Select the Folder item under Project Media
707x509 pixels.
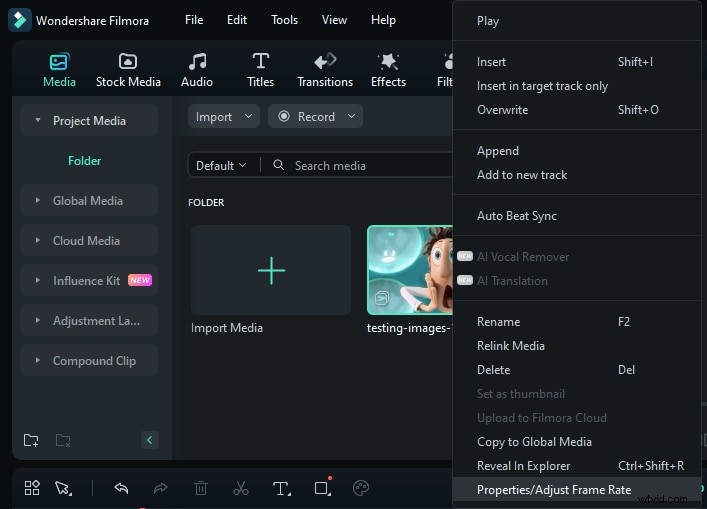[84, 161]
